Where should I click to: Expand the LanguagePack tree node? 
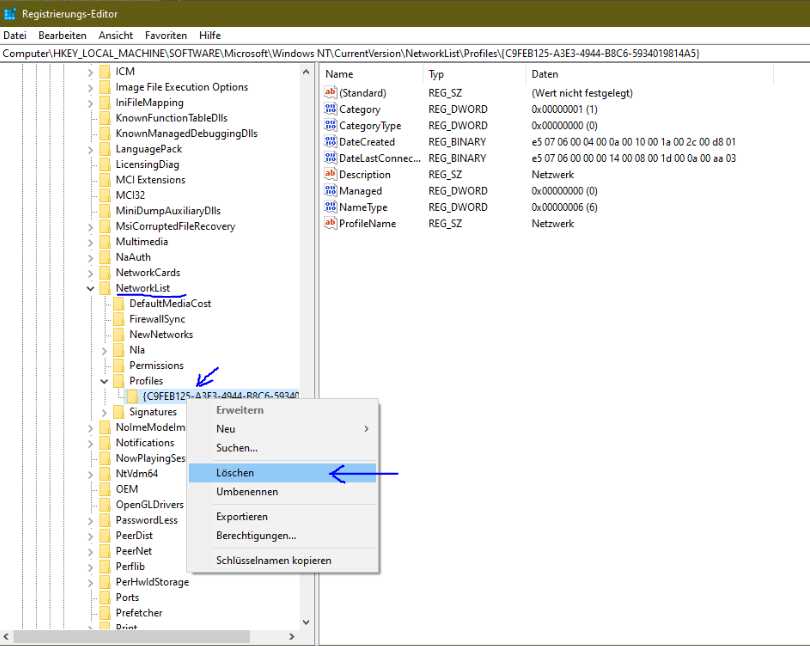(x=90, y=149)
